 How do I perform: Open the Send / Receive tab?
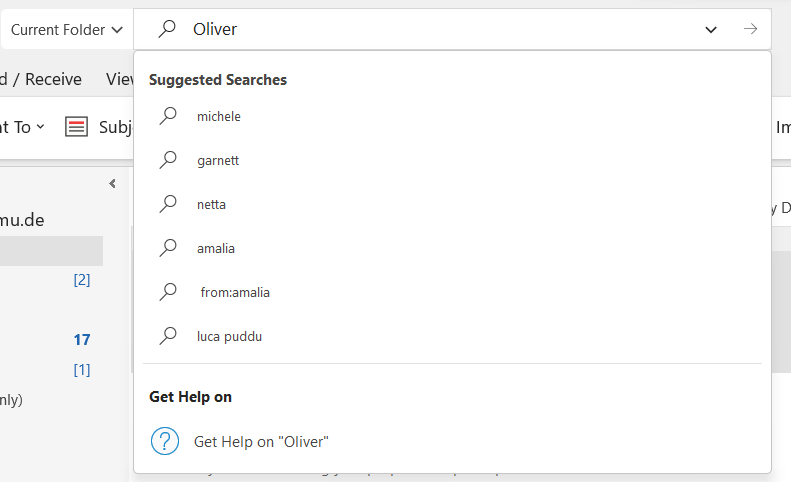[x=40, y=79]
